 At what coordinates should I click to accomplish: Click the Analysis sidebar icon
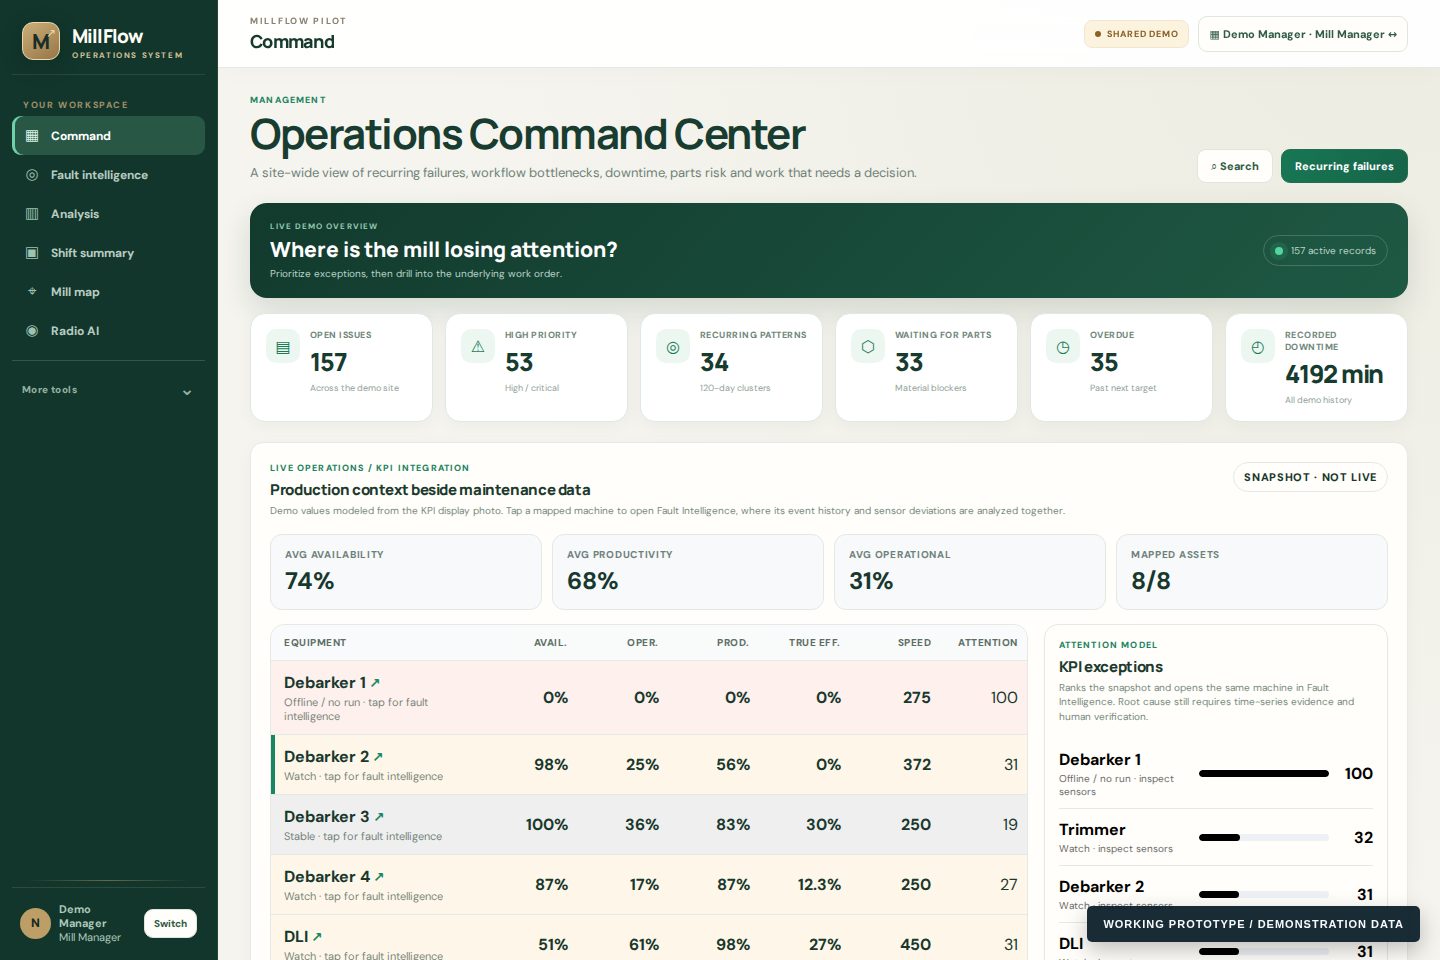click(32, 214)
